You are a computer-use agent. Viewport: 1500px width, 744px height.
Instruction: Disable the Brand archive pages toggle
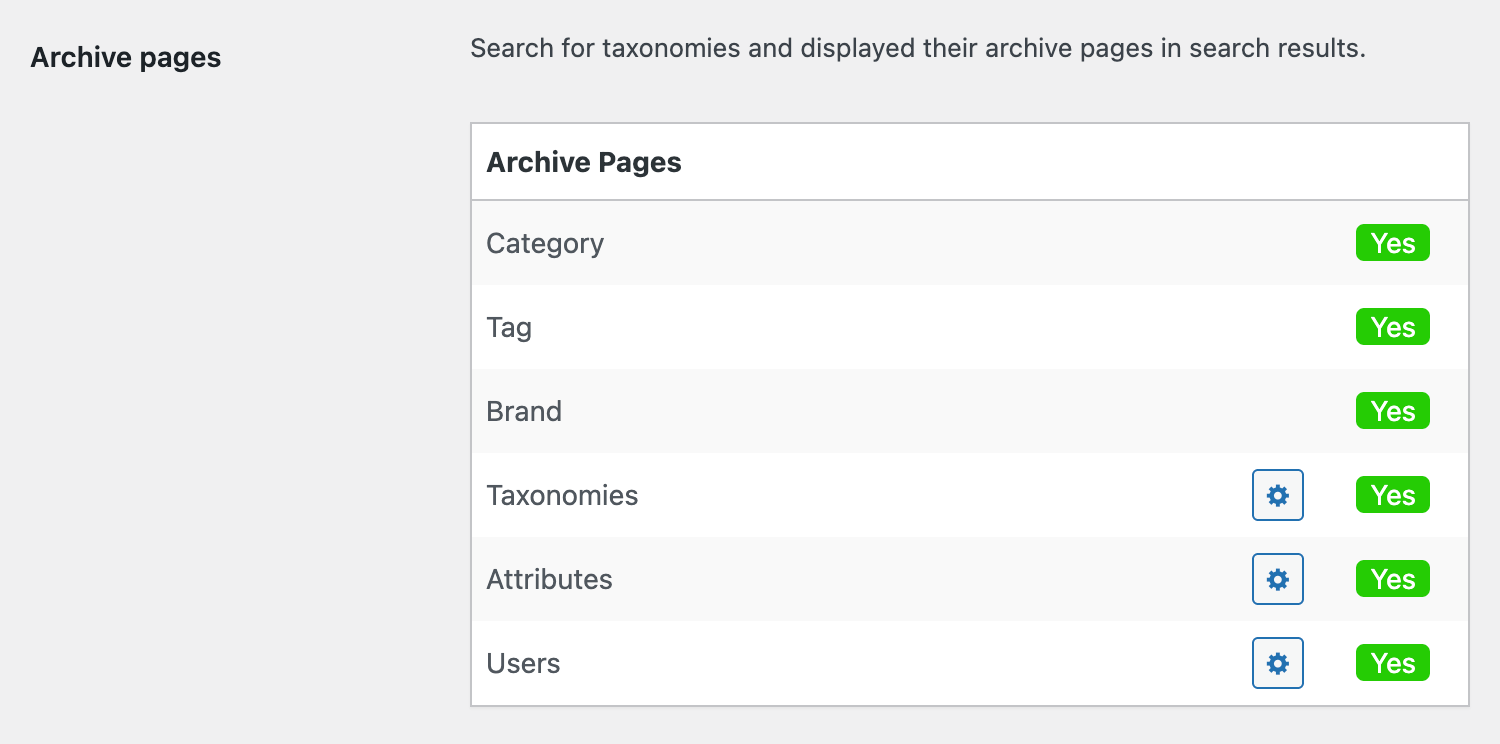1392,411
